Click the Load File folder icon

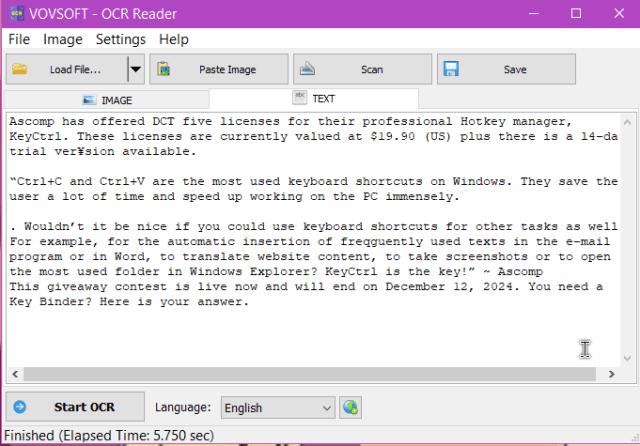20,69
